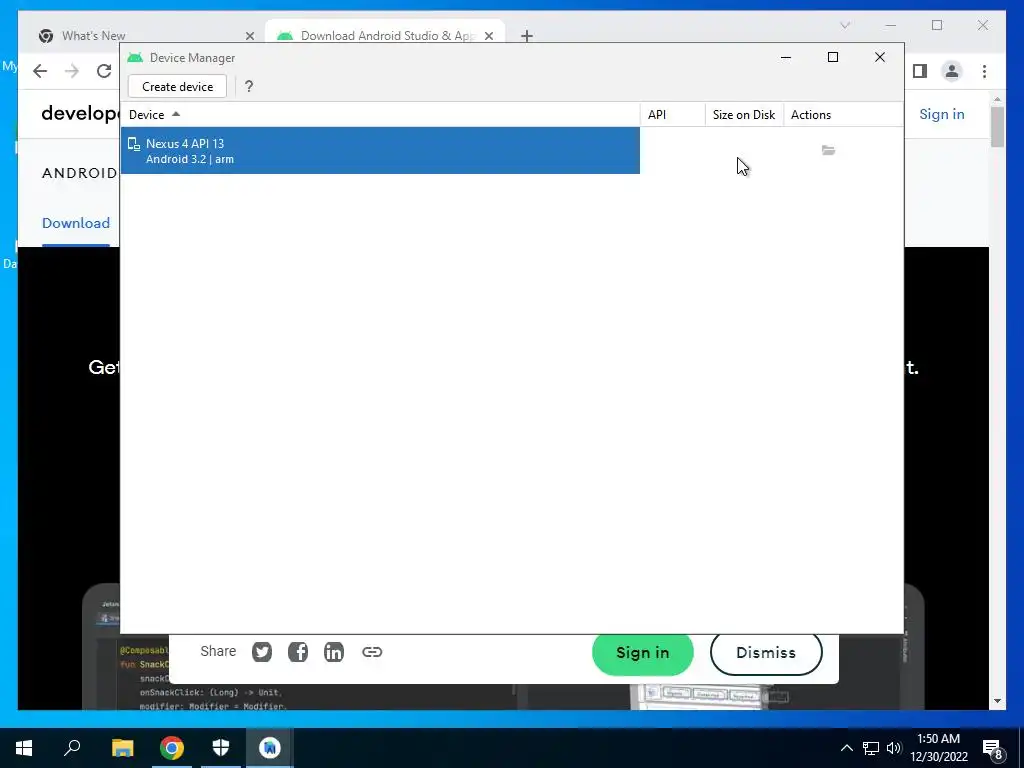
Task: Close the Device Manager window
Action: (x=880, y=57)
